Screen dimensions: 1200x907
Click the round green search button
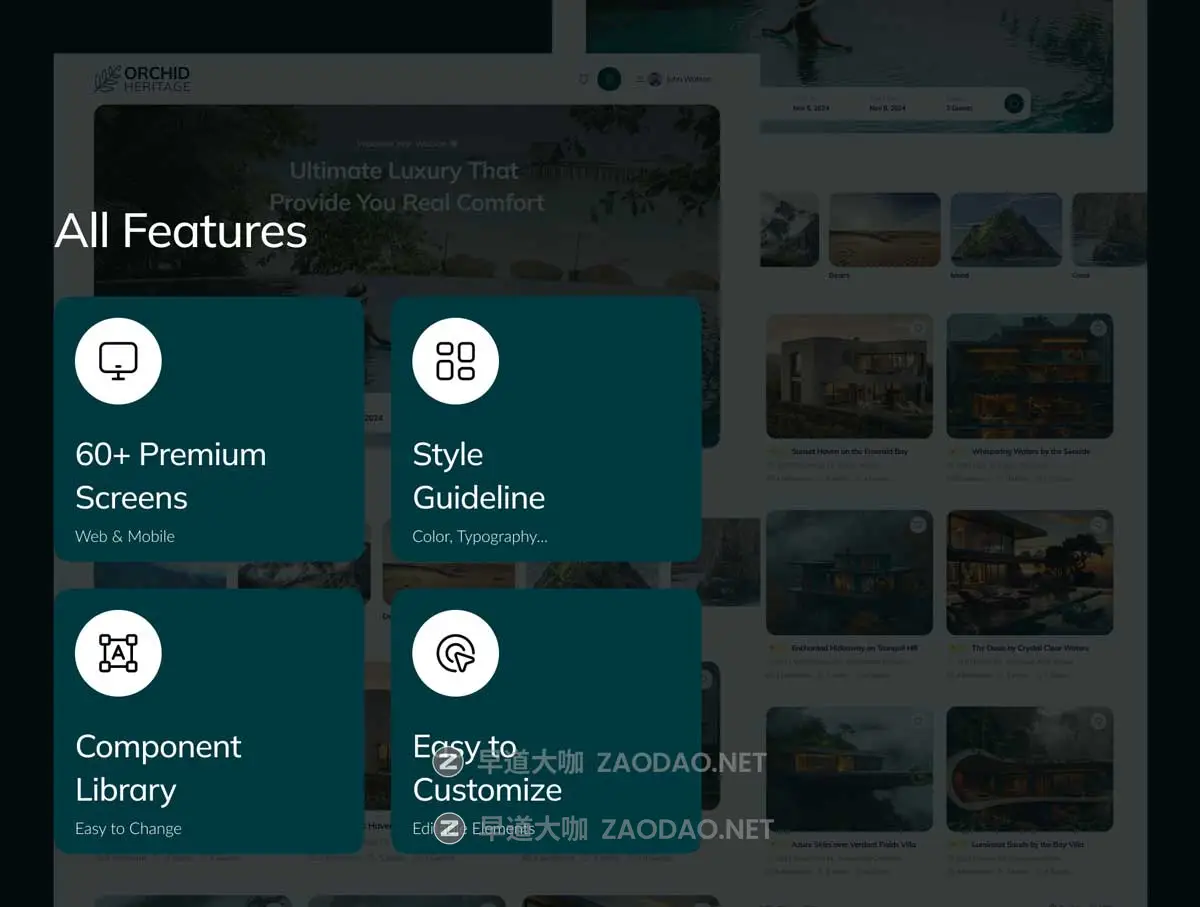1014,103
